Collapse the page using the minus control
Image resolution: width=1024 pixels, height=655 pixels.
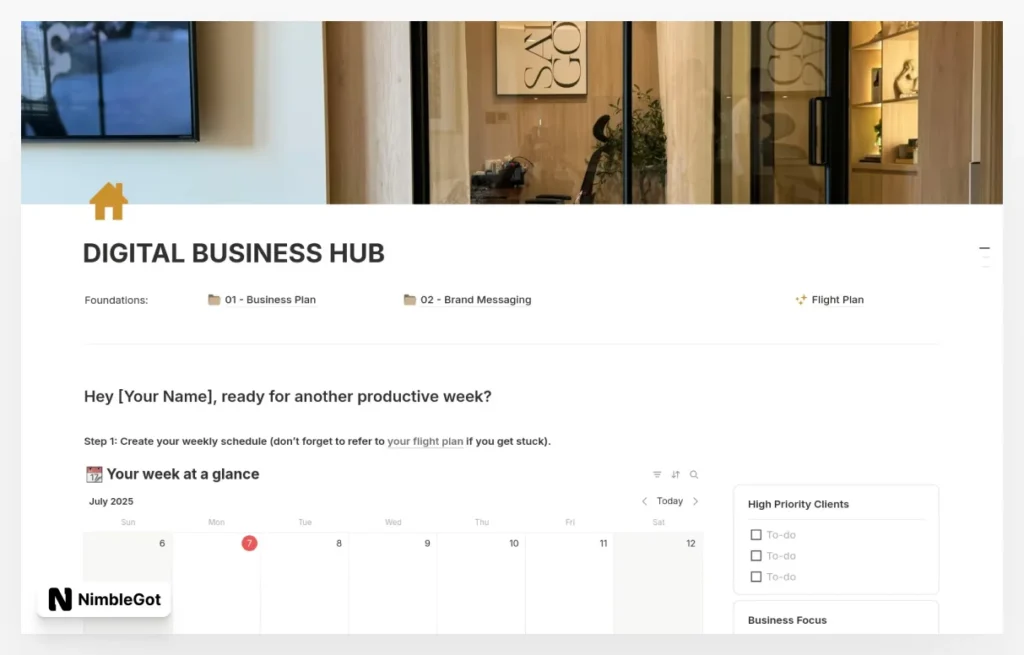coord(984,249)
